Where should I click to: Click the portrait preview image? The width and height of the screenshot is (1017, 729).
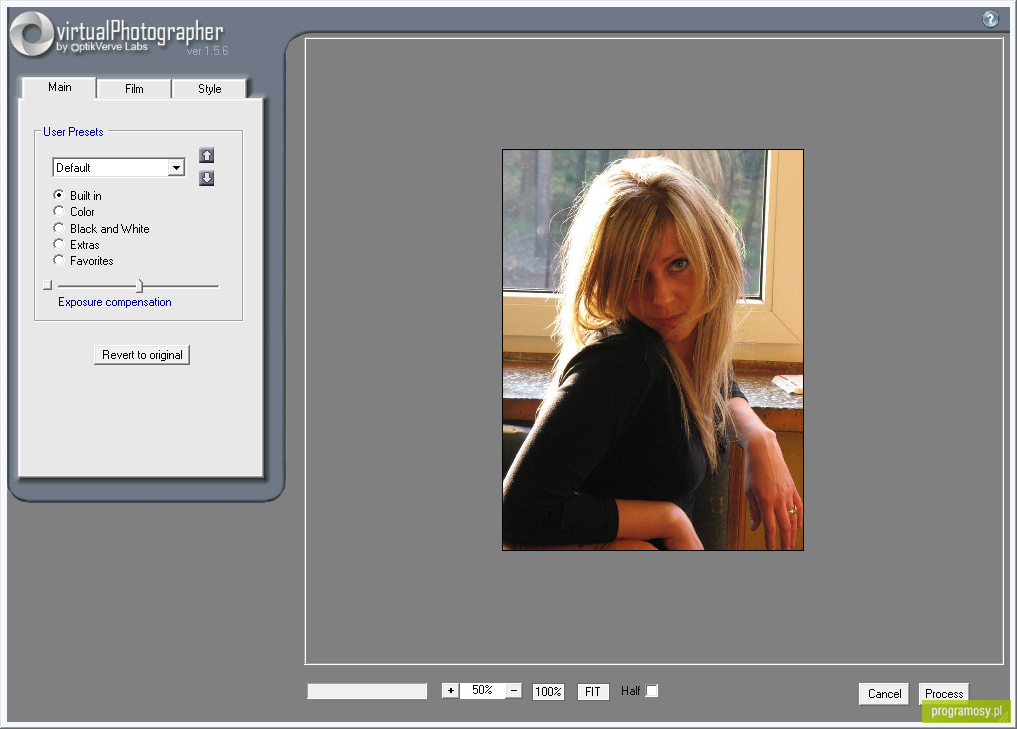[652, 350]
